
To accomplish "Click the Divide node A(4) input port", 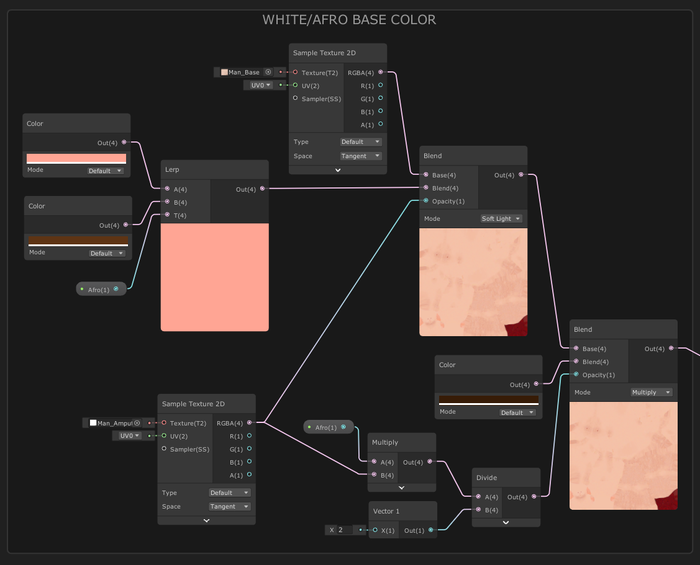I will [x=479, y=496].
